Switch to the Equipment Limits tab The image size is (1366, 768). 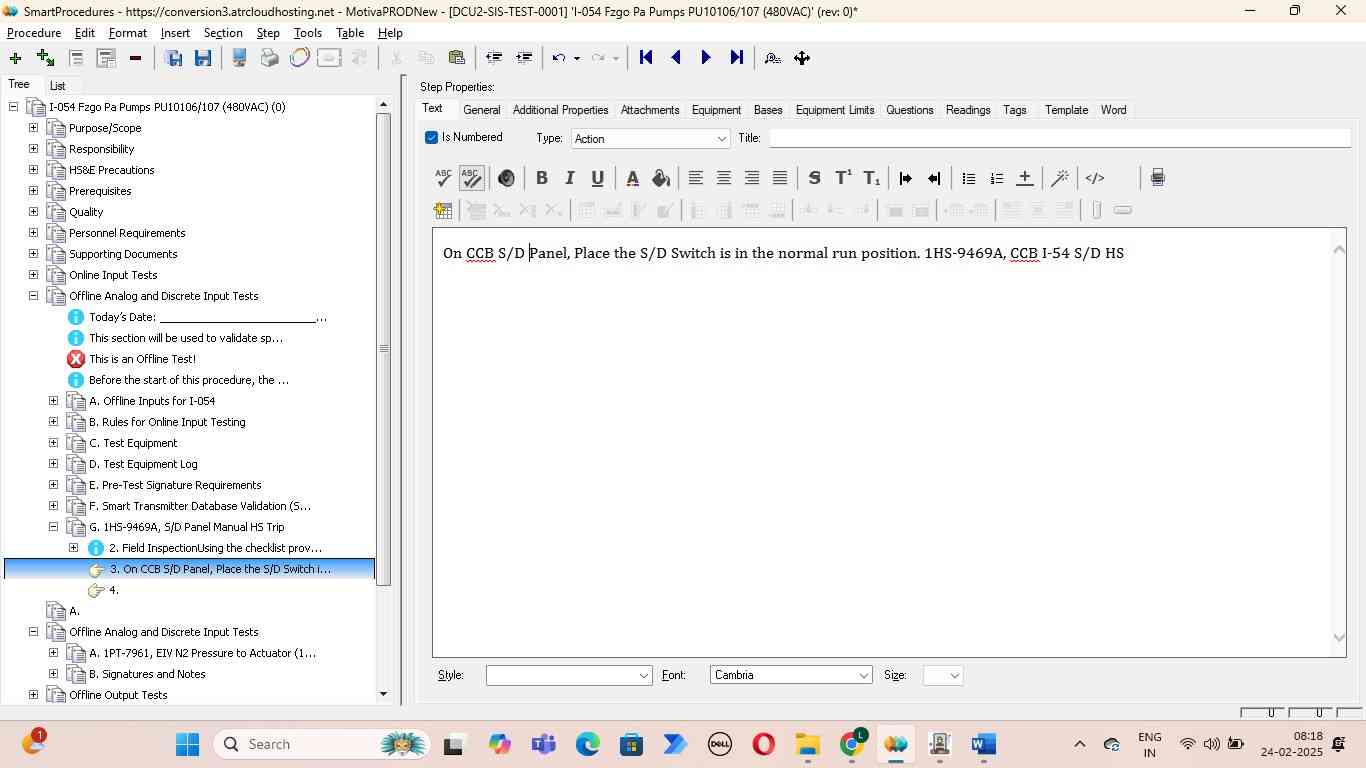pyautogui.click(x=835, y=110)
